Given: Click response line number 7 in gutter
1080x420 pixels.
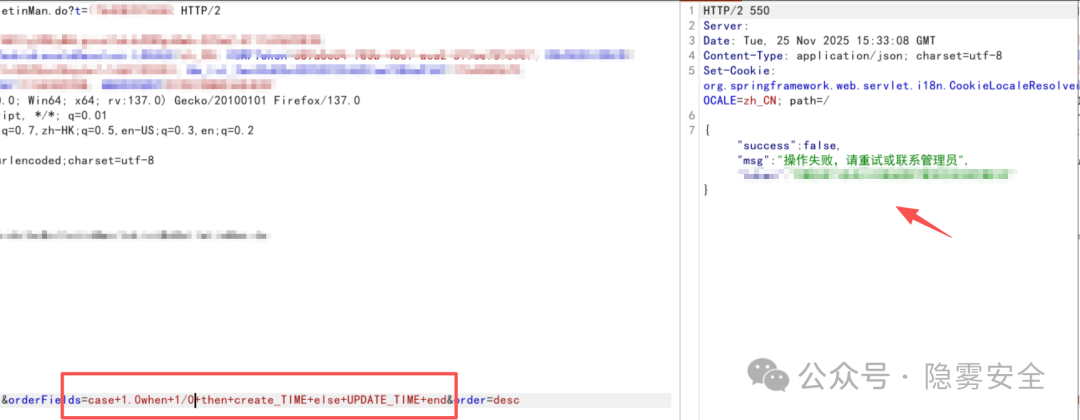Looking at the screenshot, I should [x=692, y=131].
